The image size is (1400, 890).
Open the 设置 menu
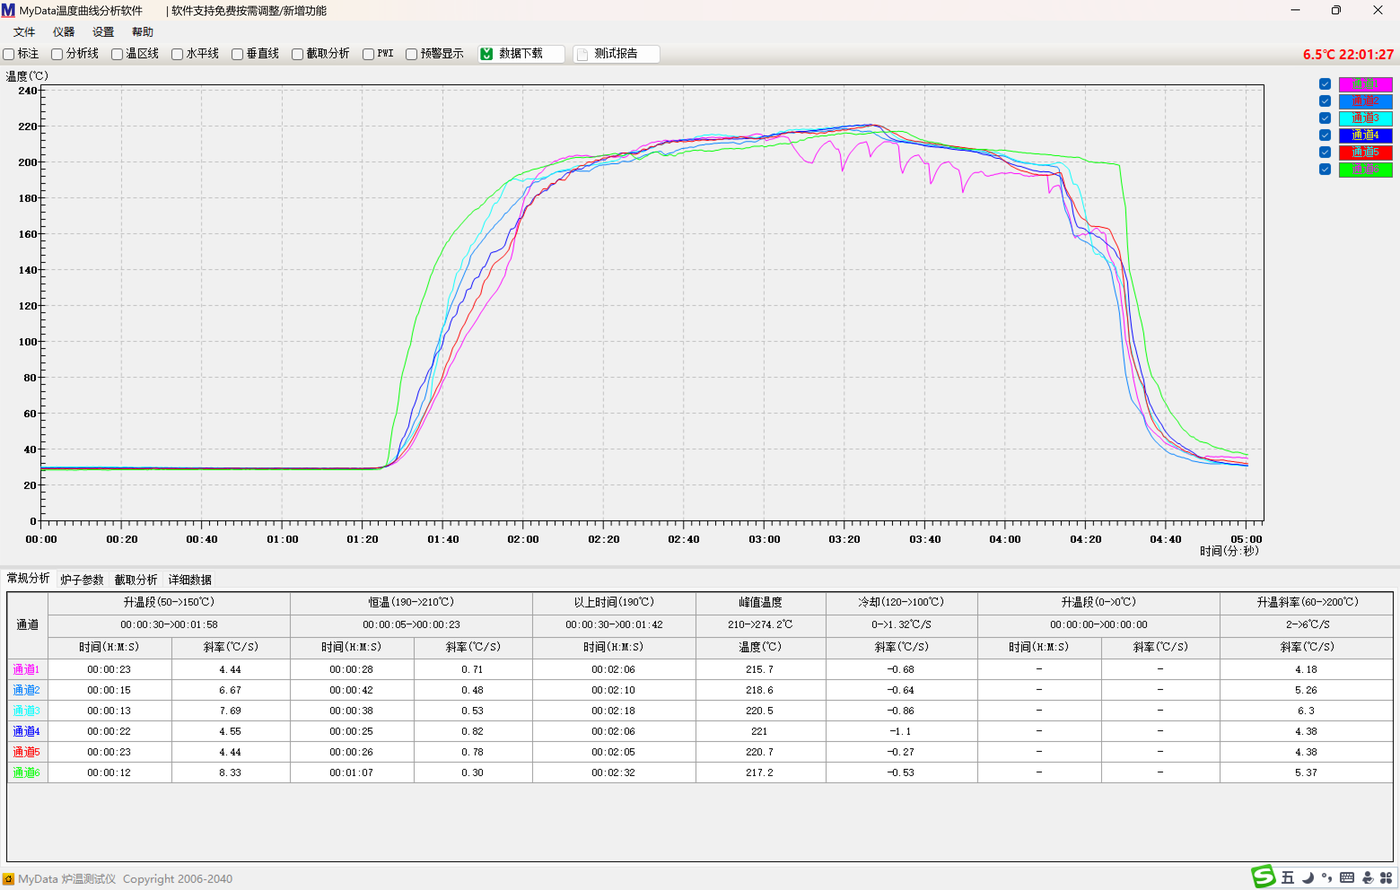103,32
